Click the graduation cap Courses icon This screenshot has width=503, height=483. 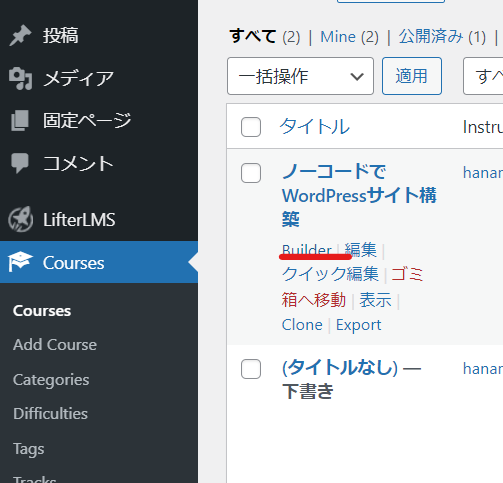(20, 262)
